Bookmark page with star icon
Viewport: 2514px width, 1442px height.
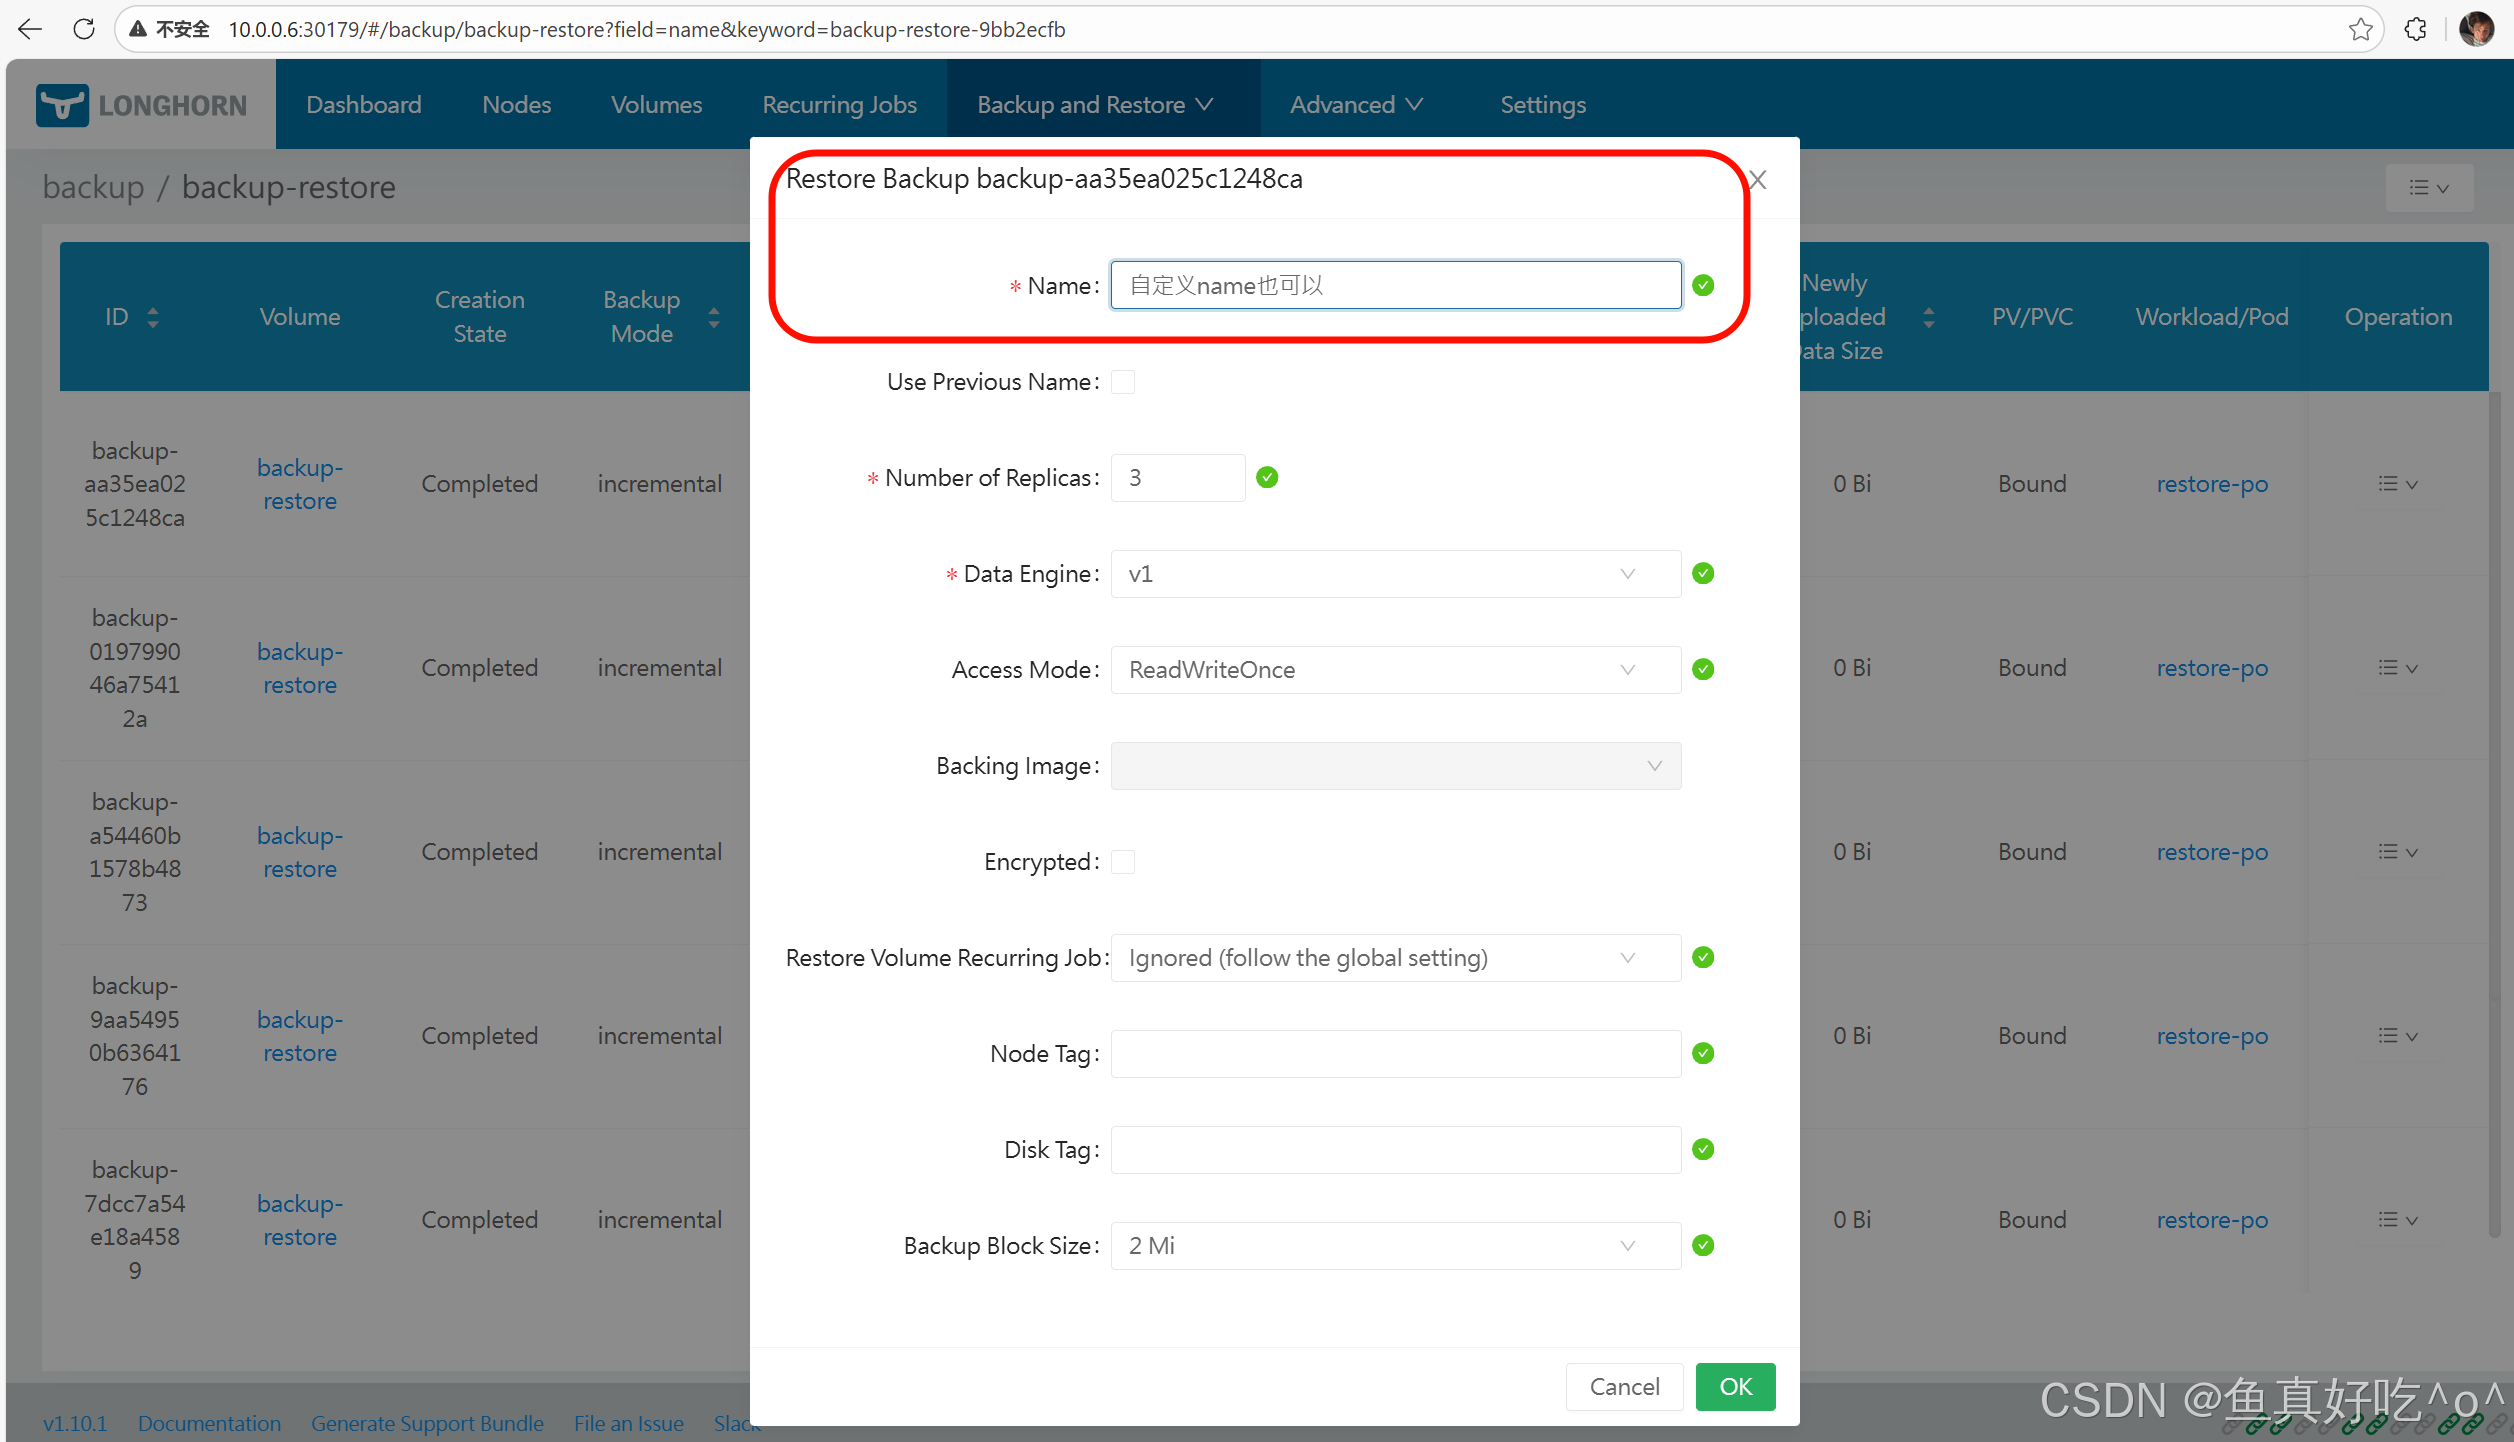click(2360, 29)
